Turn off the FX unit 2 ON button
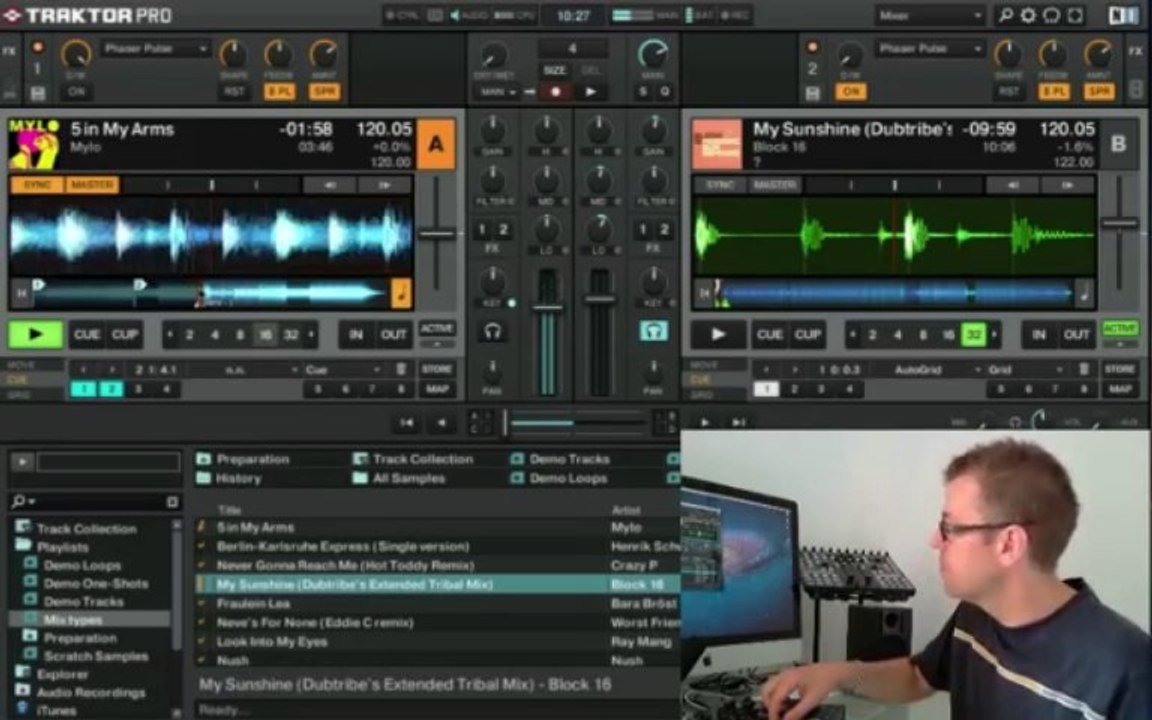The height and width of the screenshot is (720, 1152). [x=851, y=92]
